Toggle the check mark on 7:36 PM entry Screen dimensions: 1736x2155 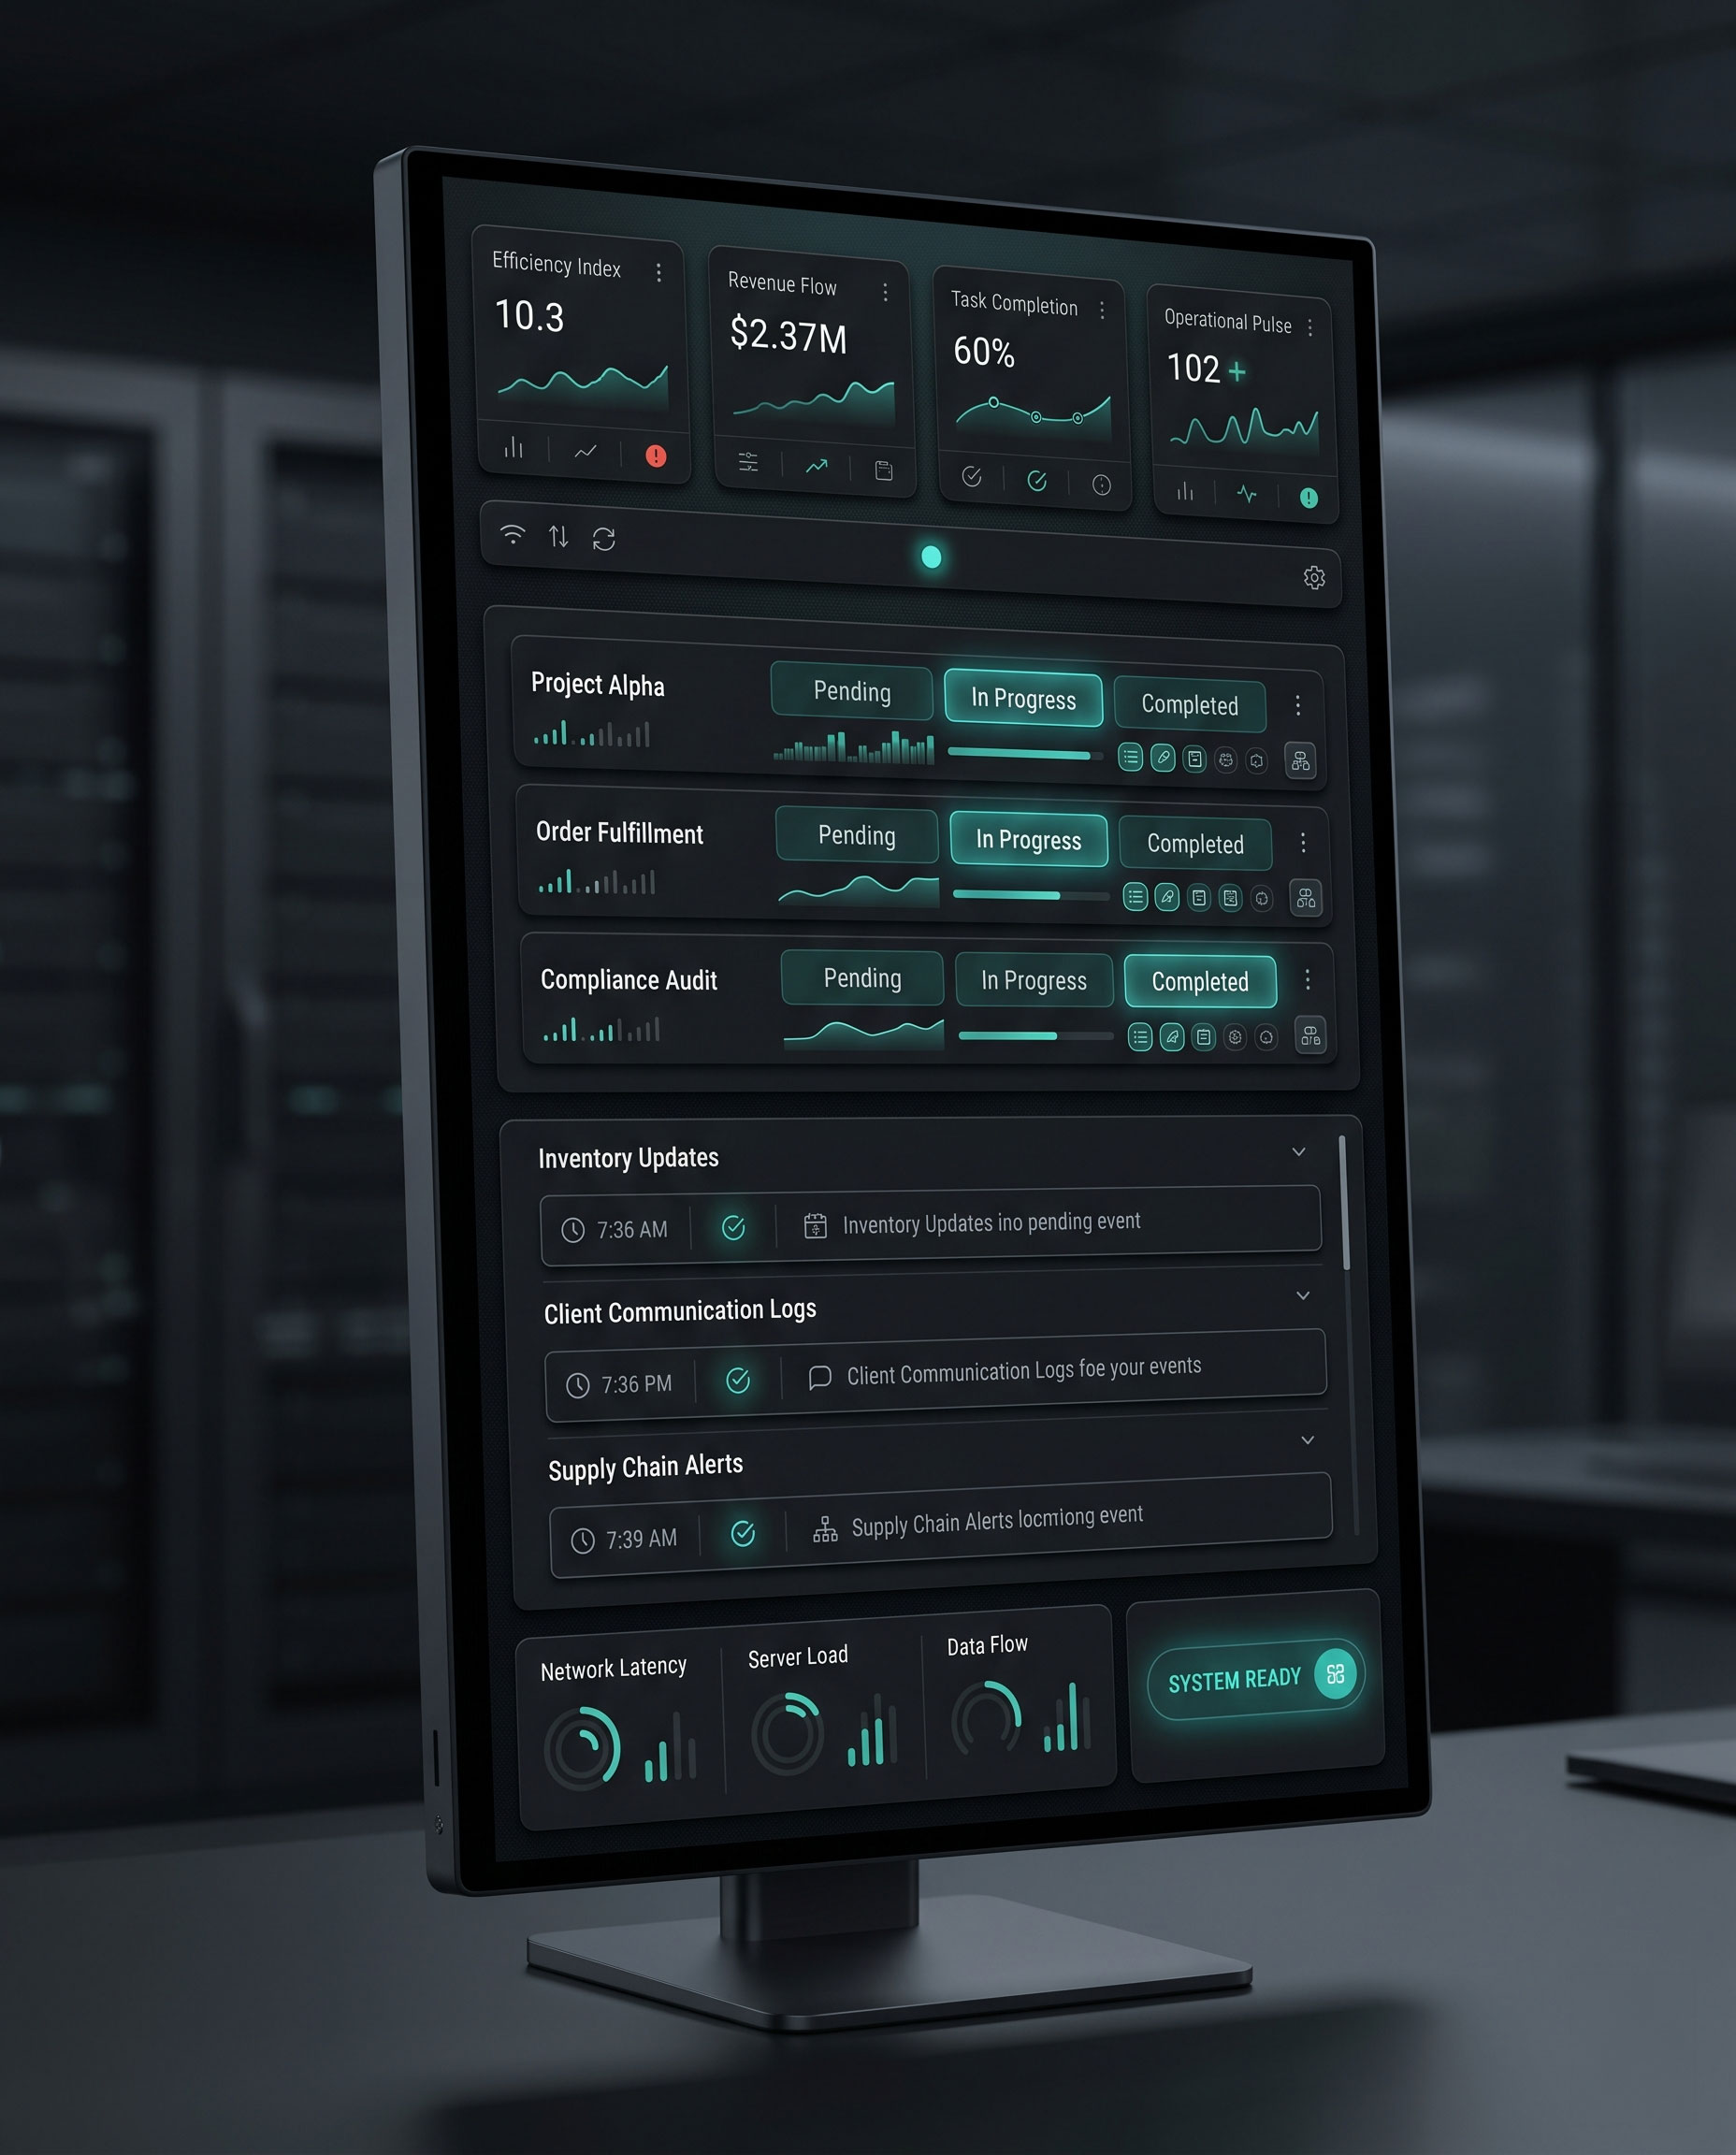pyautogui.click(x=738, y=1381)
